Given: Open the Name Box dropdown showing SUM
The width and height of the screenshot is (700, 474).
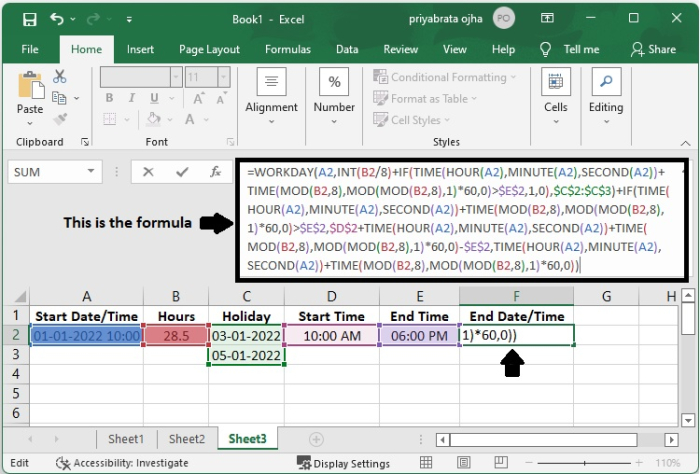Looking at the screenshot, I should point(91,171).
